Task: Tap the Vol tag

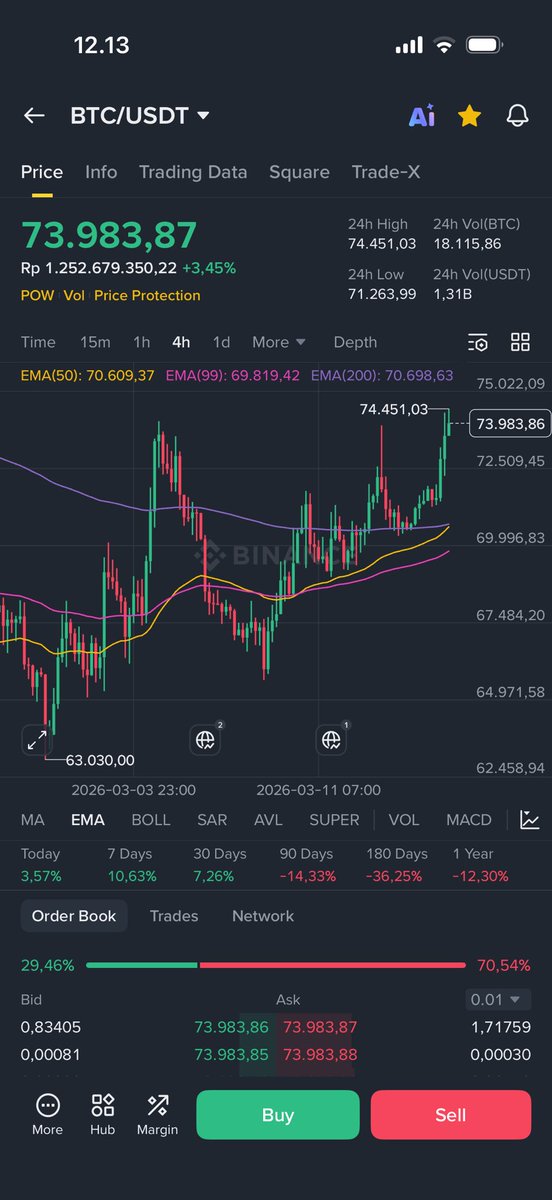Action: pyautogui.click(x=74, y=296)
